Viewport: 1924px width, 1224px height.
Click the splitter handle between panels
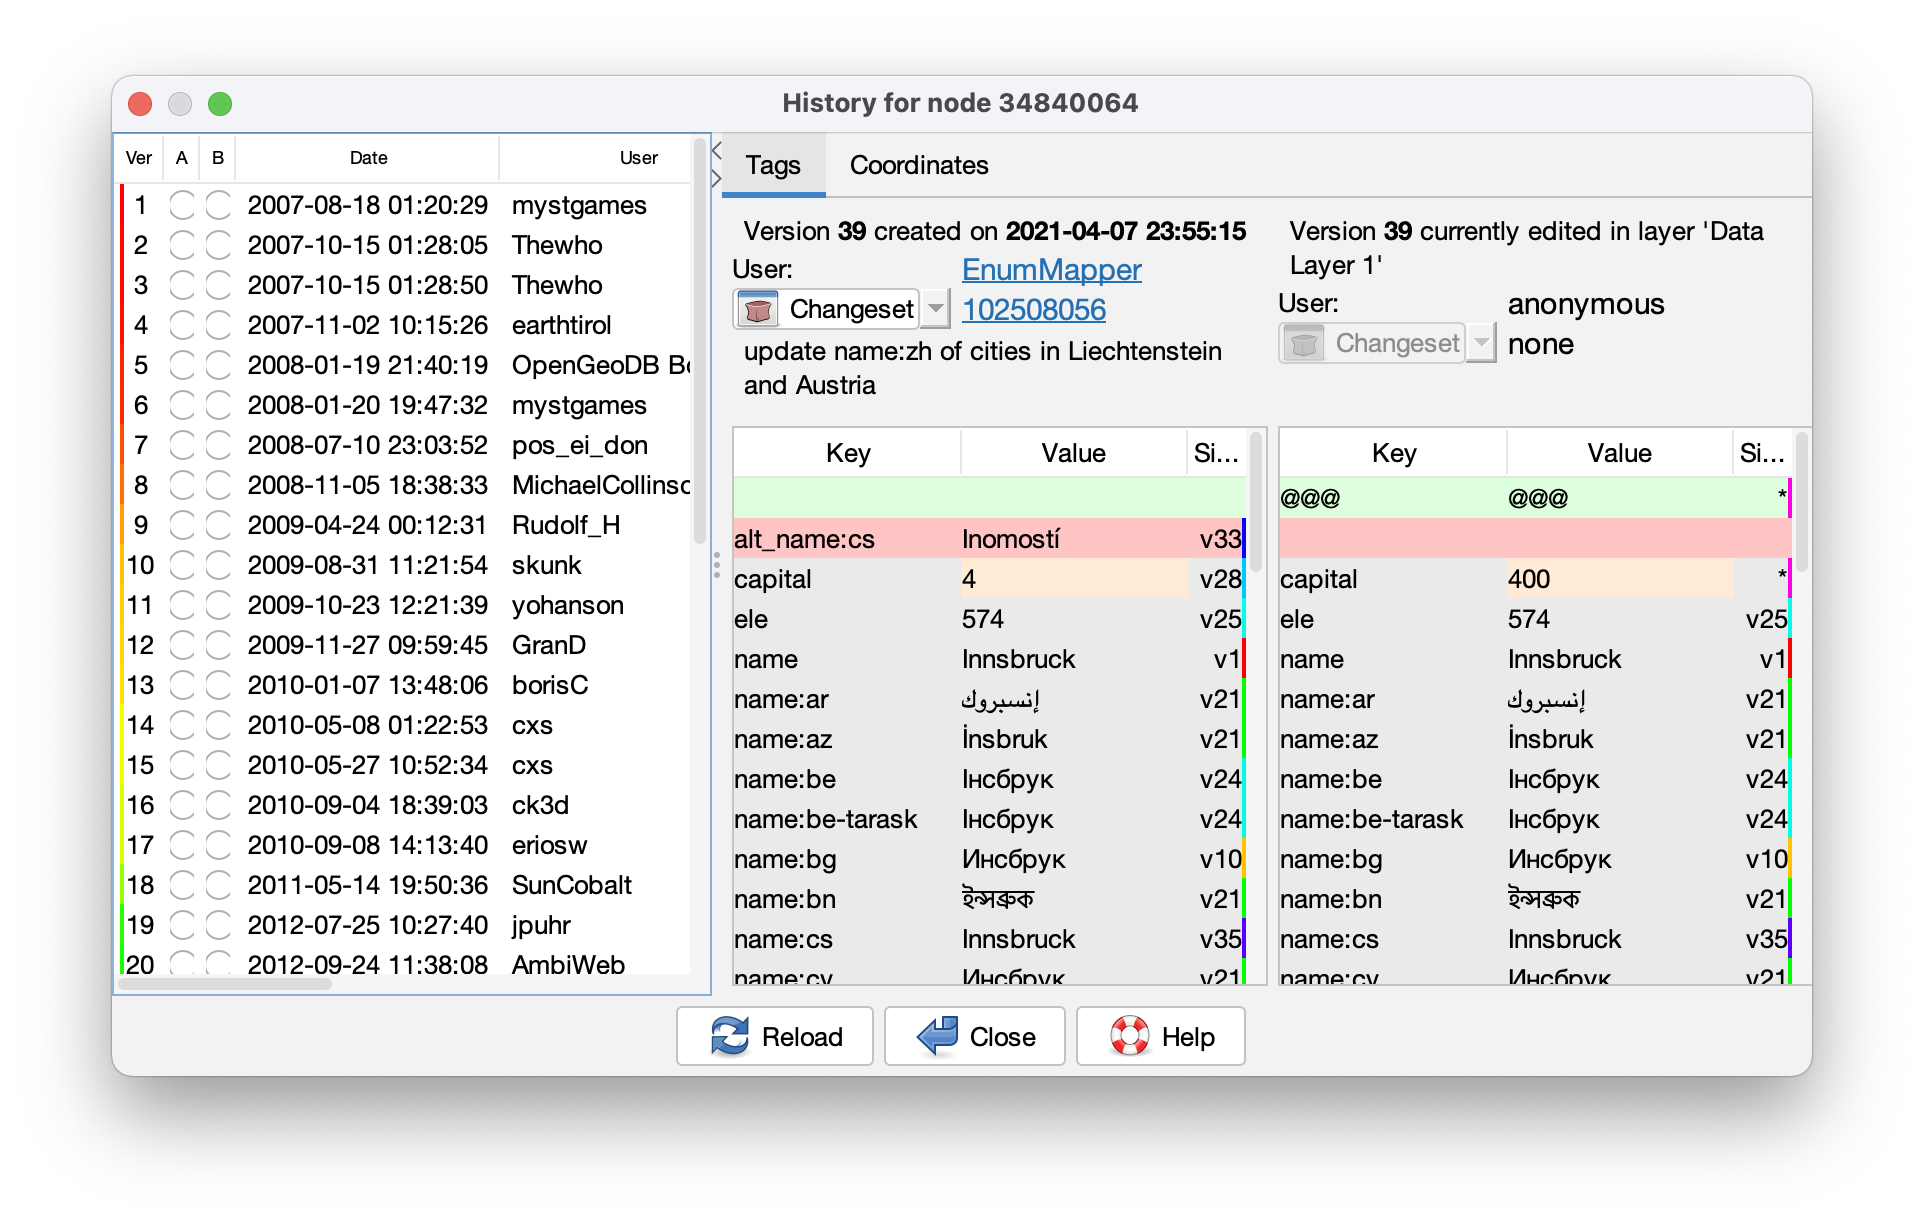[716, 565]
